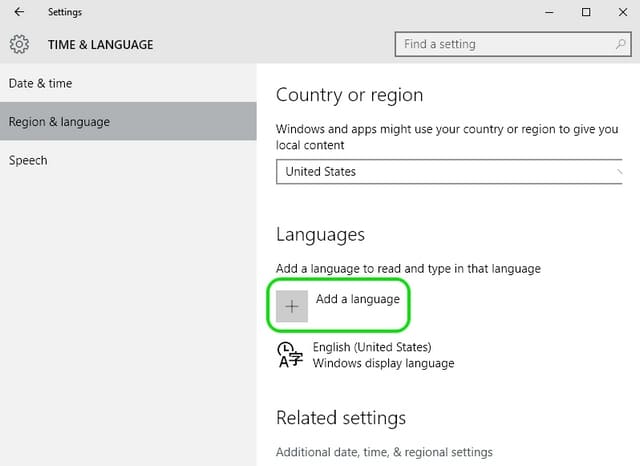Click the Settings window title text
Viewport: 640px width, 466px height.
(x=65, y=12)
